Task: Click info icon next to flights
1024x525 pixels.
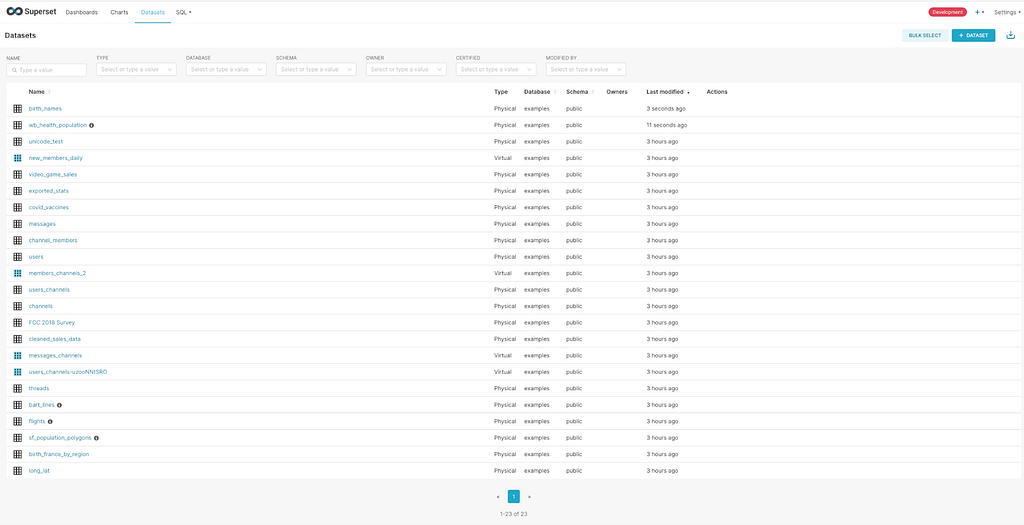Action: coord(50,421)
